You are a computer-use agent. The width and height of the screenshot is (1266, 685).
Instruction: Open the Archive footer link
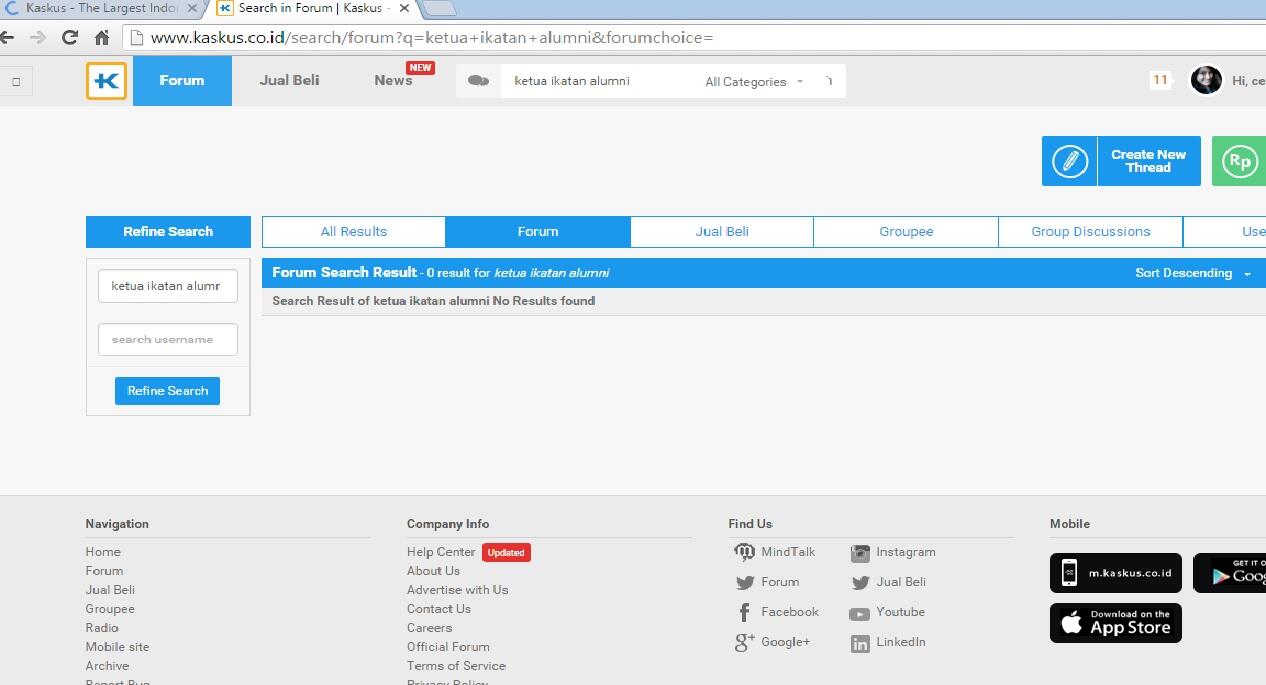(x=107, y=666)
